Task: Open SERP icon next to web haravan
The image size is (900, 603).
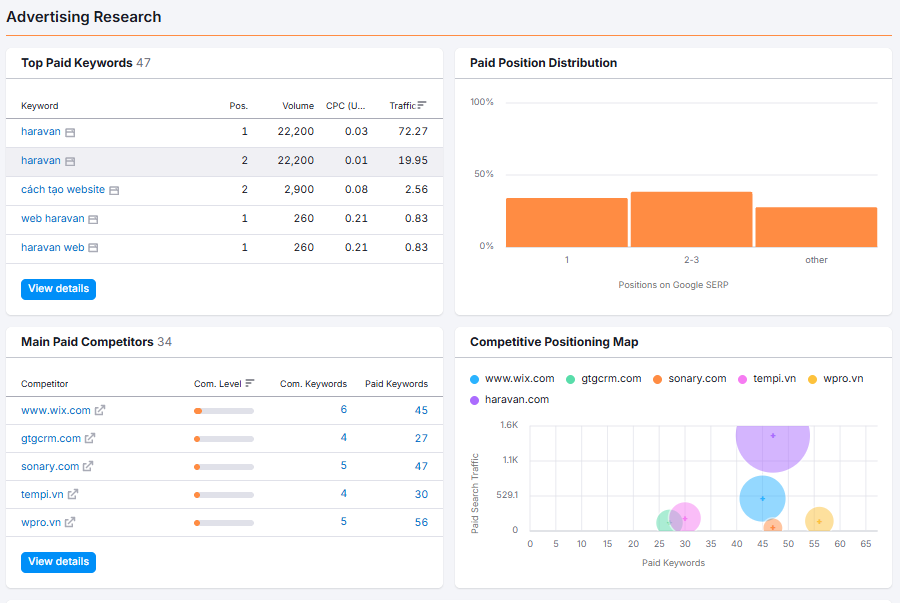Action: [x=94, y=219]
